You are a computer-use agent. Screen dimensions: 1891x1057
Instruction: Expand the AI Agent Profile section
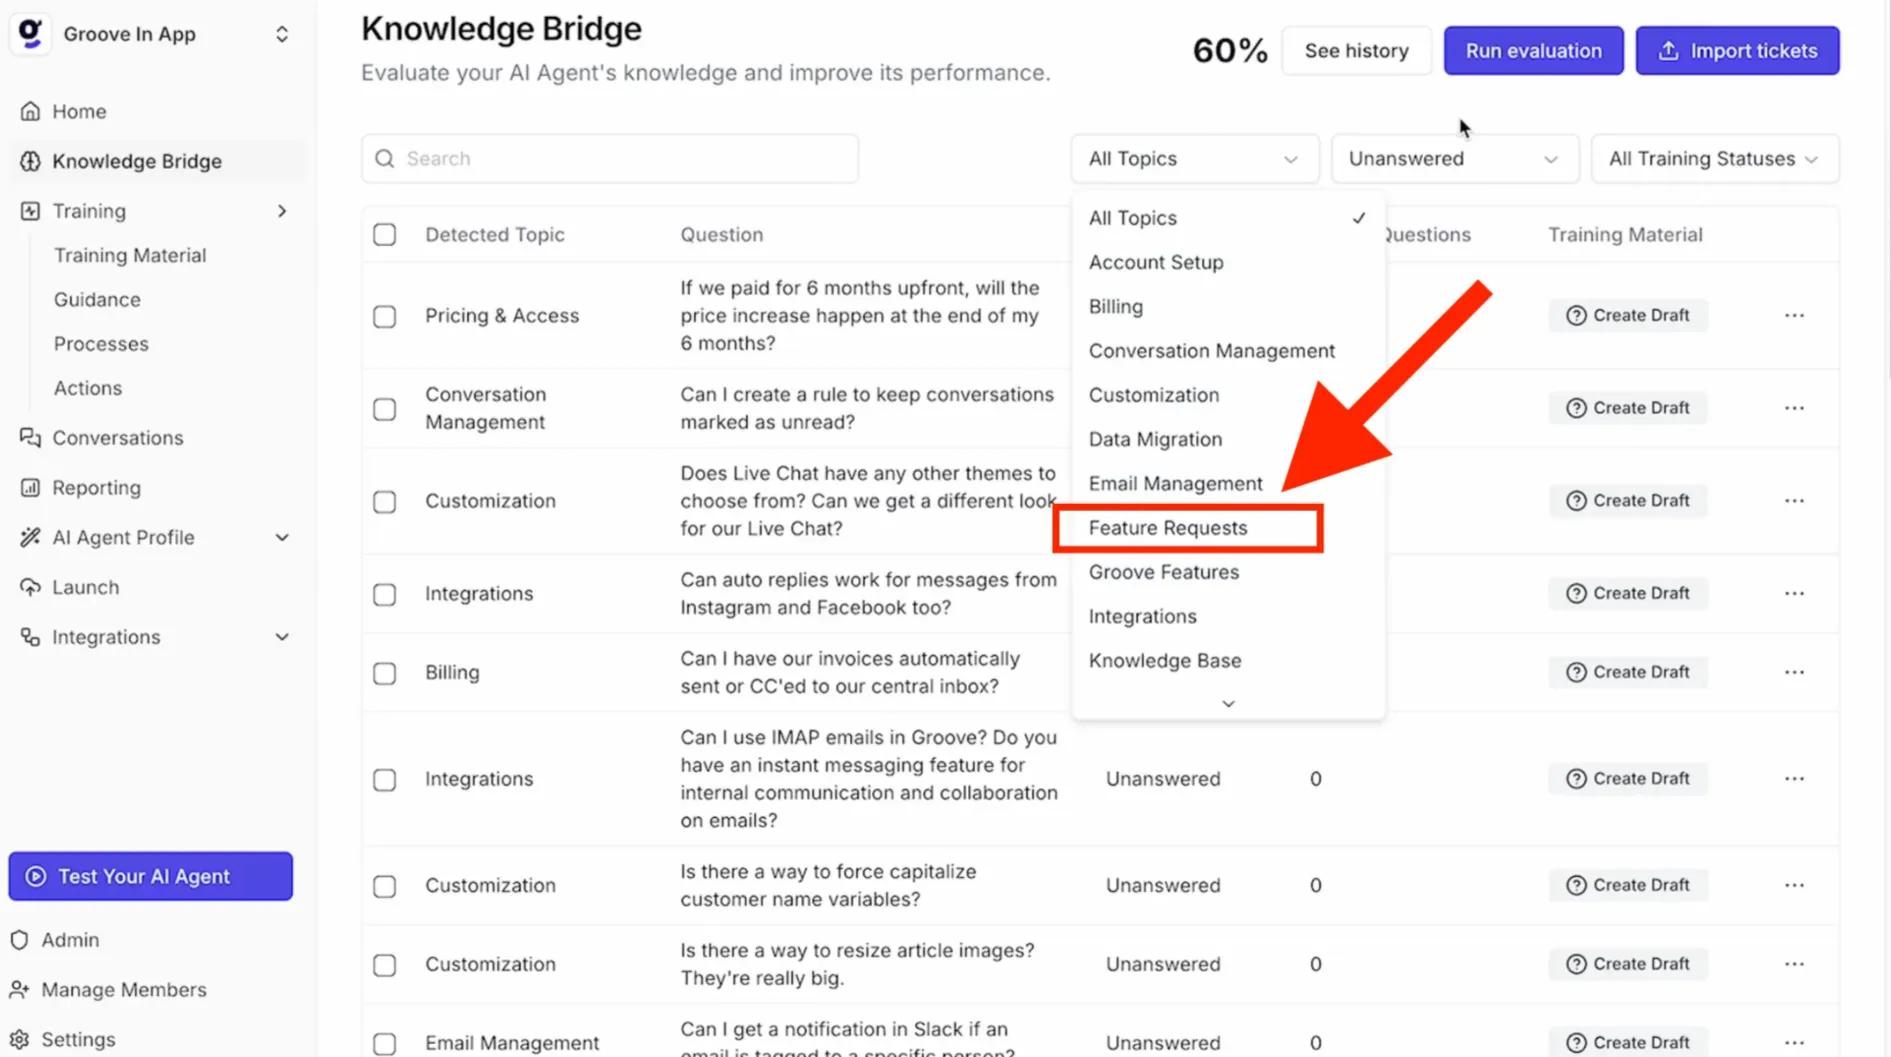coord(282,538)
